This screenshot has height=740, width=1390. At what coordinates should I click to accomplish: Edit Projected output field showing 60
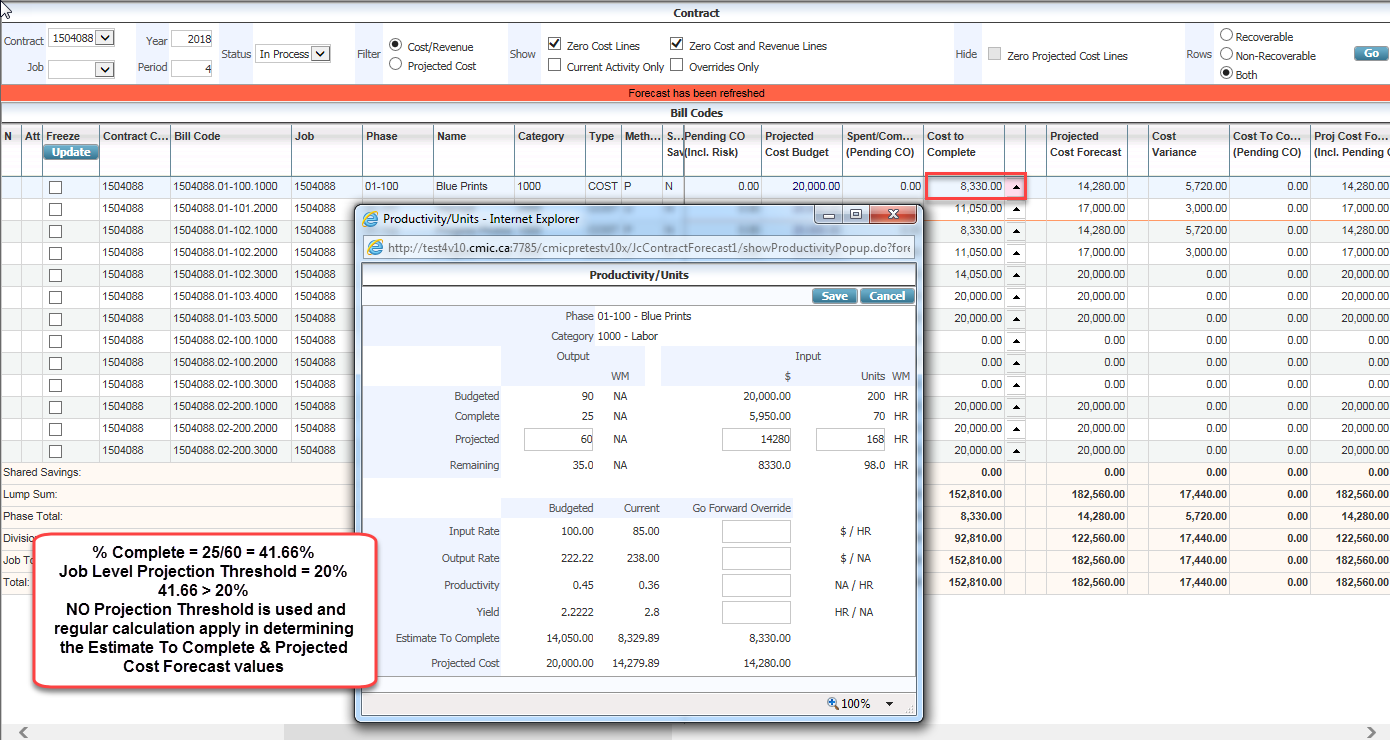pos(558,439)
